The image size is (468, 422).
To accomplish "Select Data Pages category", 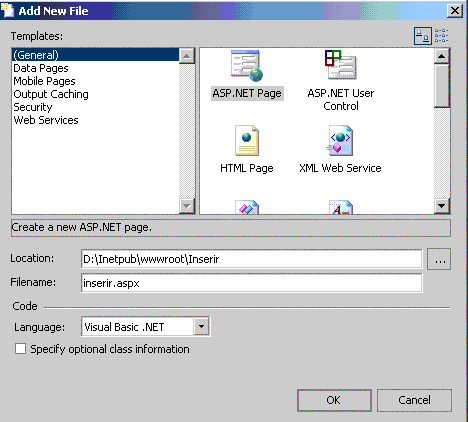I will 41,68.
